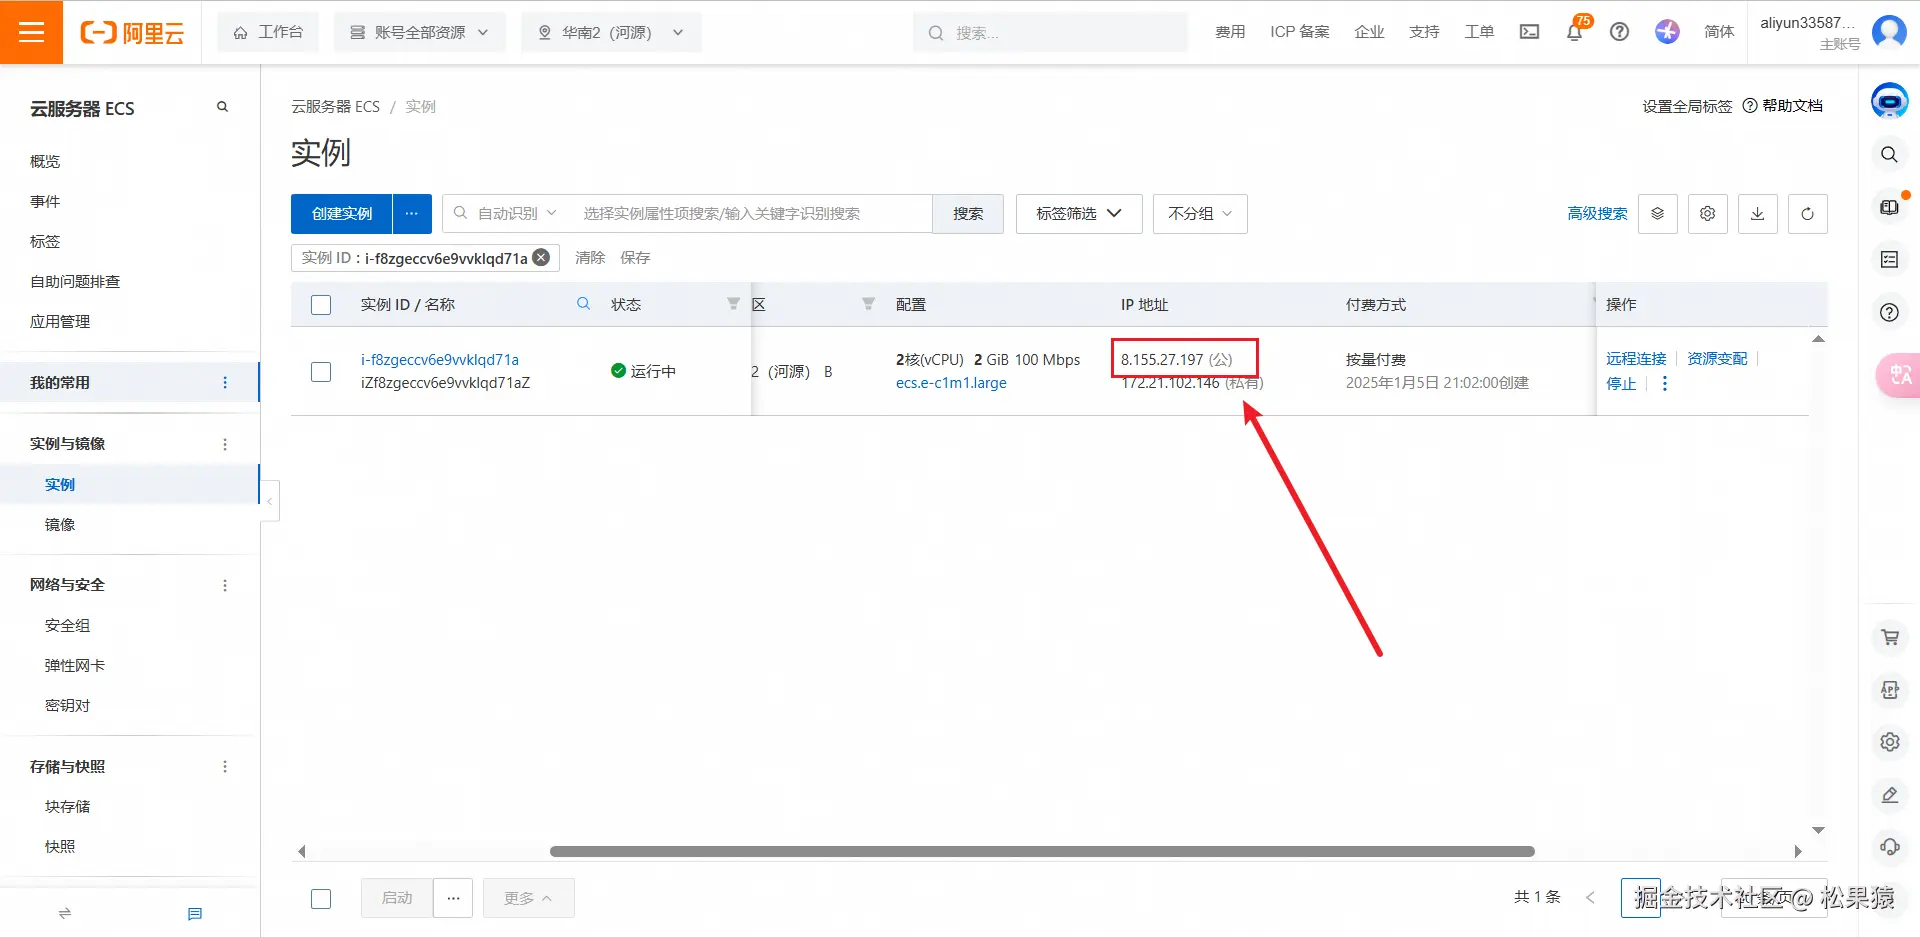Viewport: 1920px width, 937px height.
Task: Open the hamburger main menu
Action: coord(31,32)
